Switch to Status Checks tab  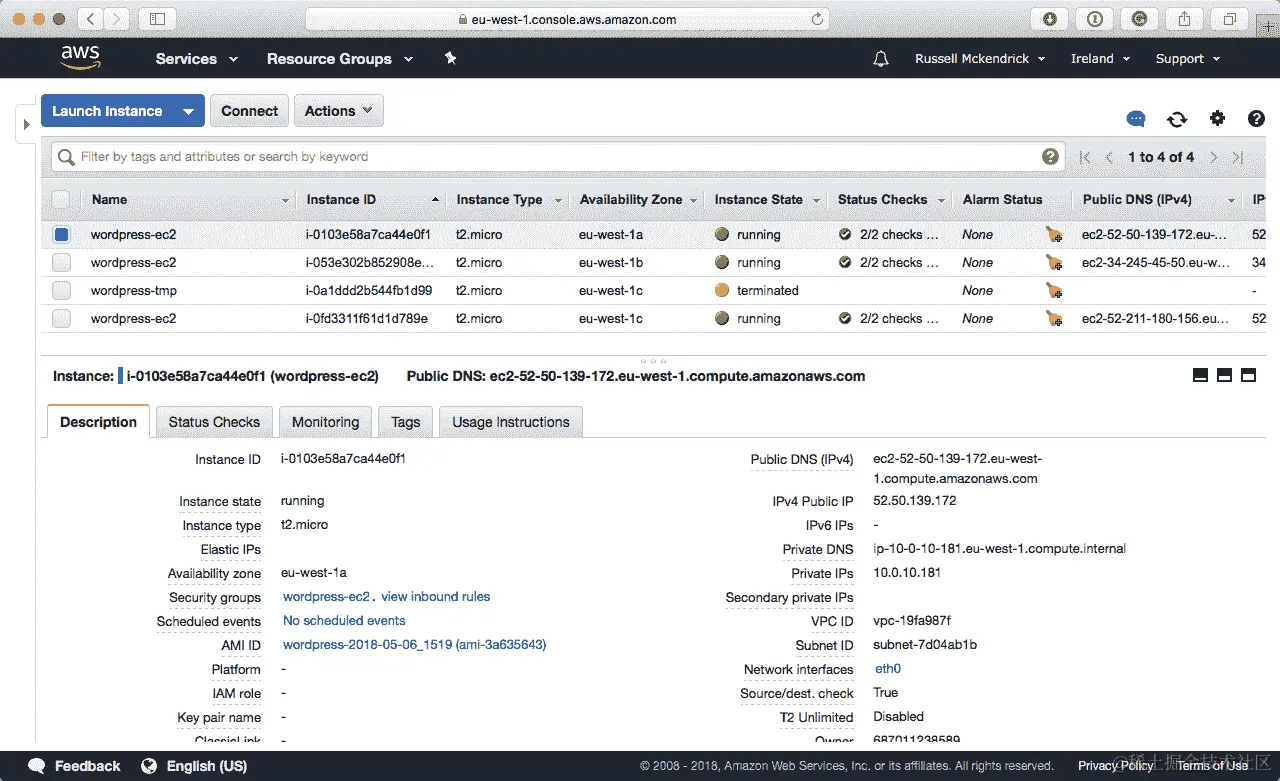214,422
